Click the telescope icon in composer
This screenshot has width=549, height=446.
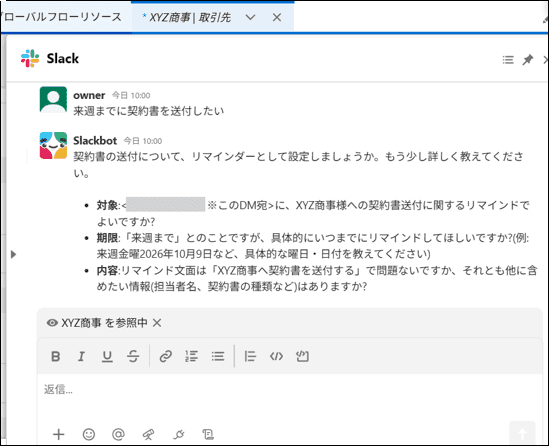(148, 434)
